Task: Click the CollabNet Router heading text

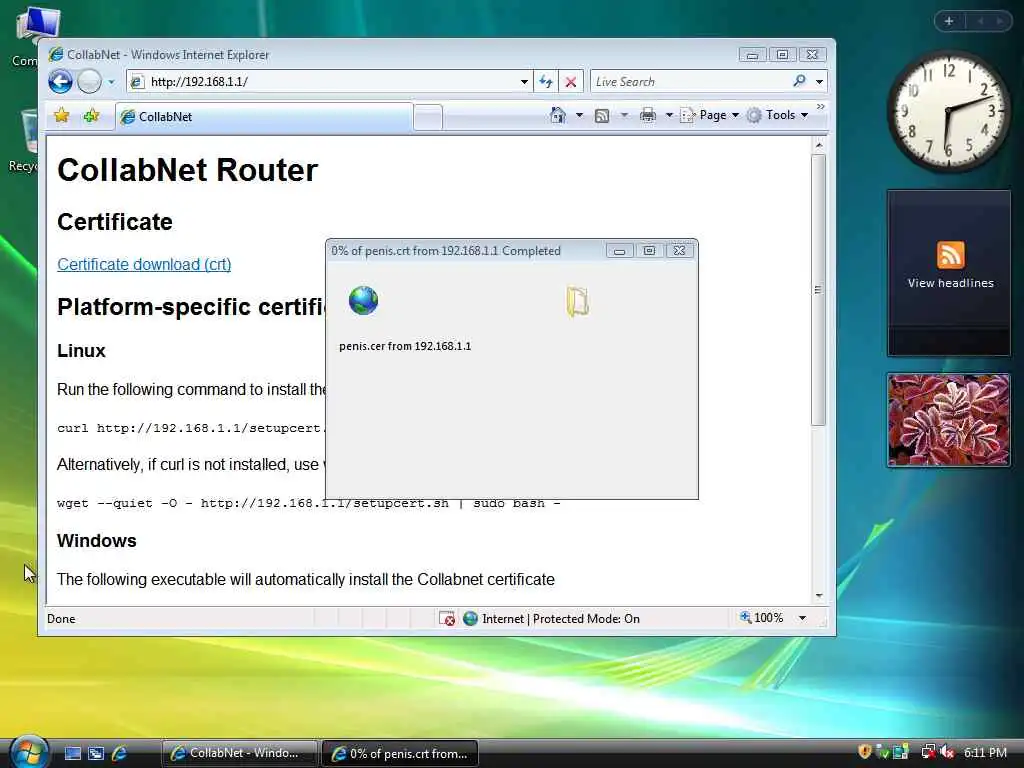Action: point(187,170)
